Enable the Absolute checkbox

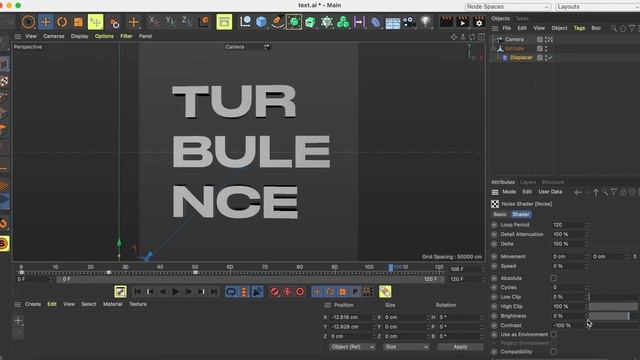click(x=554, y=278)
